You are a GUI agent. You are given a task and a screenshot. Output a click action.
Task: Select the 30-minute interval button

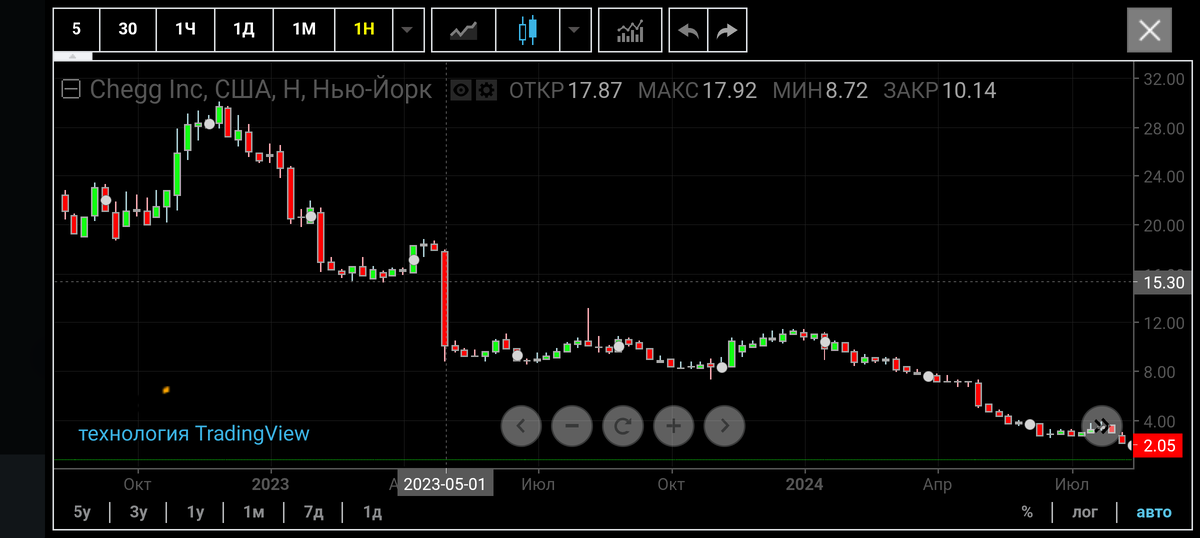click(x=128, y=29)
